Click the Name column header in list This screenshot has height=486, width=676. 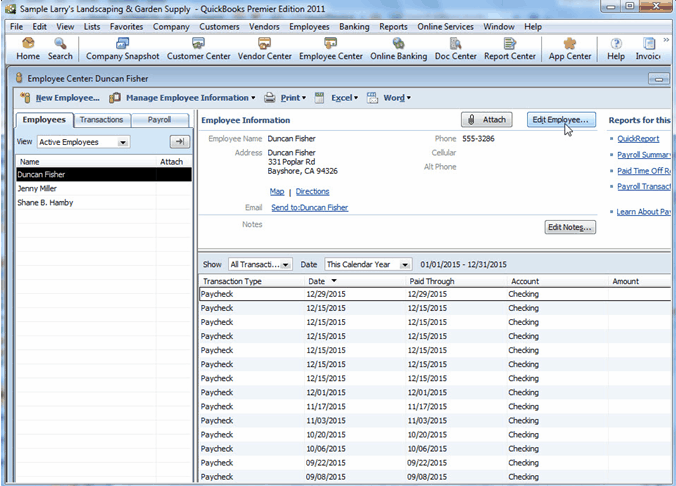click(x=86, y=162)
